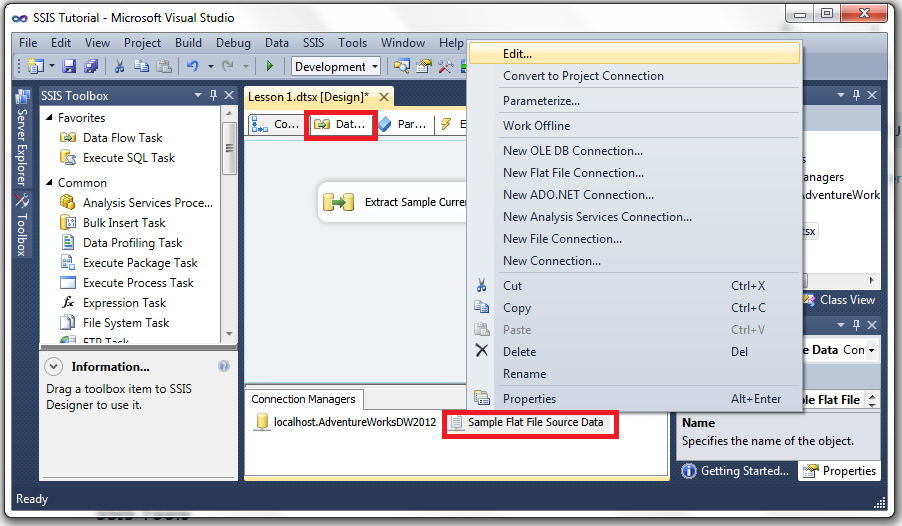The image size is (902, 526).
Task: Choose New Flat File Connection...
Action: [634, 173]
